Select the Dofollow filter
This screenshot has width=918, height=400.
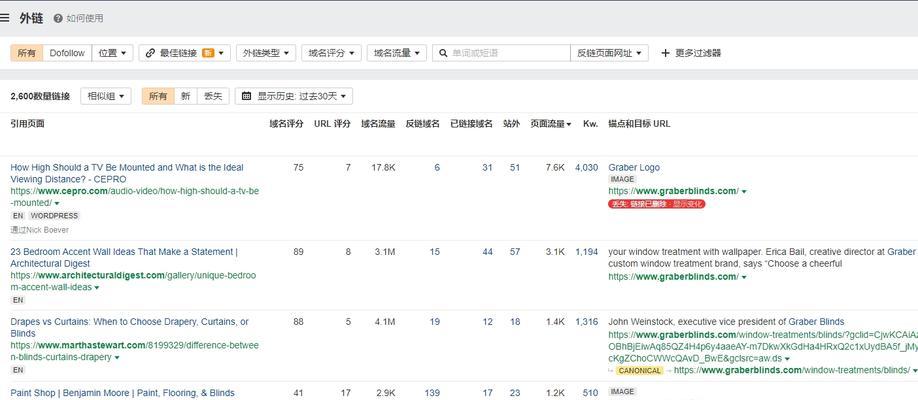pyautogui.click(x=67, y=53)
